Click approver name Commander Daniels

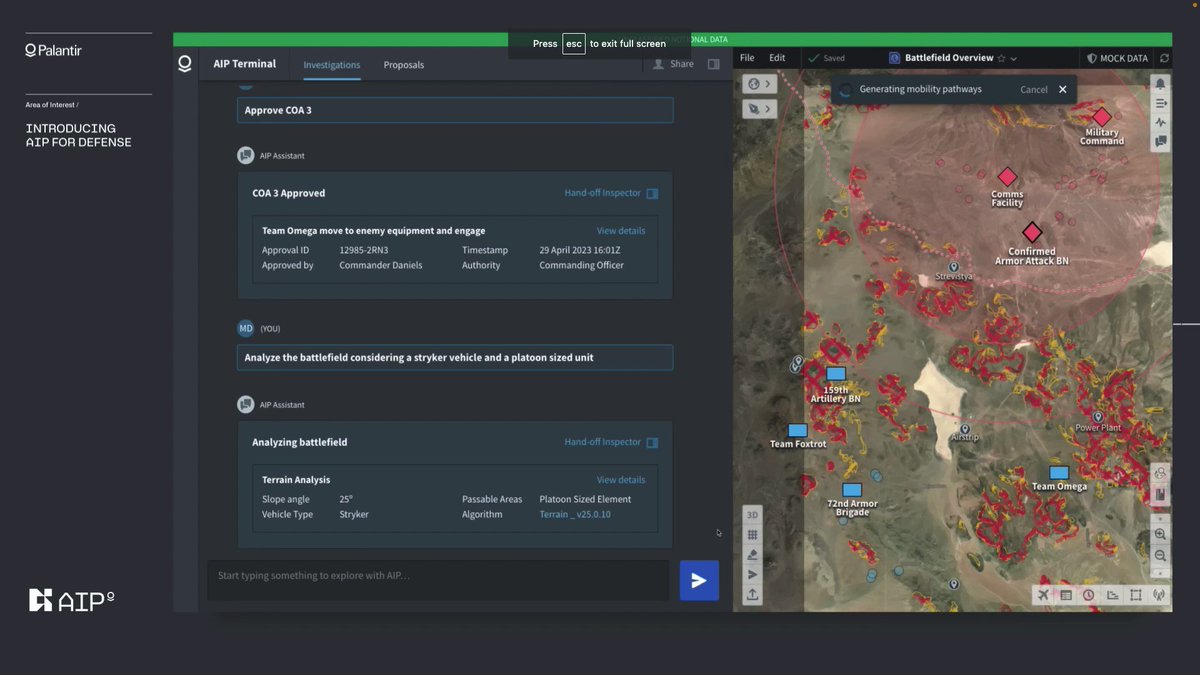click(x=381, y=265)
